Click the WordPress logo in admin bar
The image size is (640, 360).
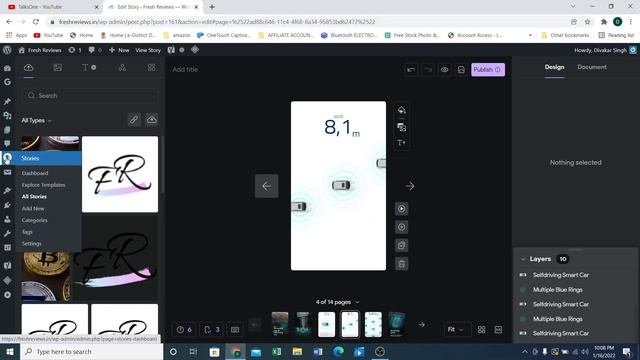pyautogui.click(x=7, y=50)
